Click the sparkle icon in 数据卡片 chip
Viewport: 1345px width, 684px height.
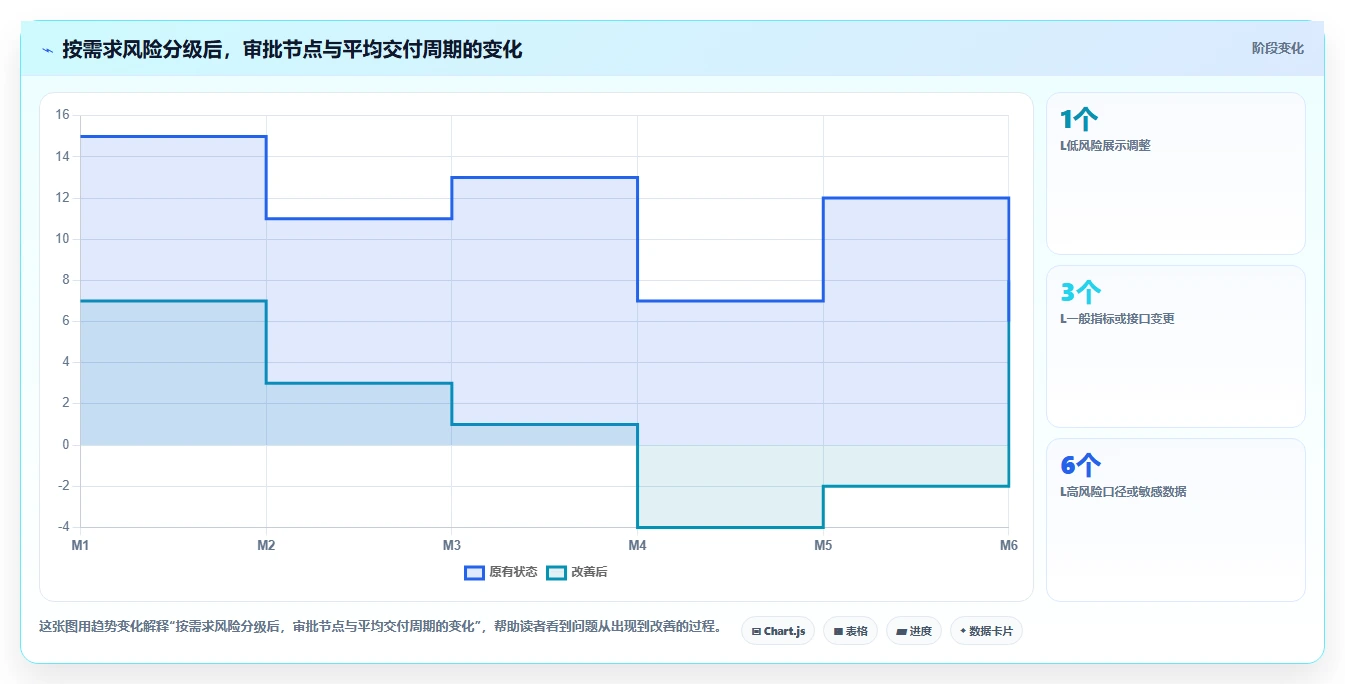(963, 631)
